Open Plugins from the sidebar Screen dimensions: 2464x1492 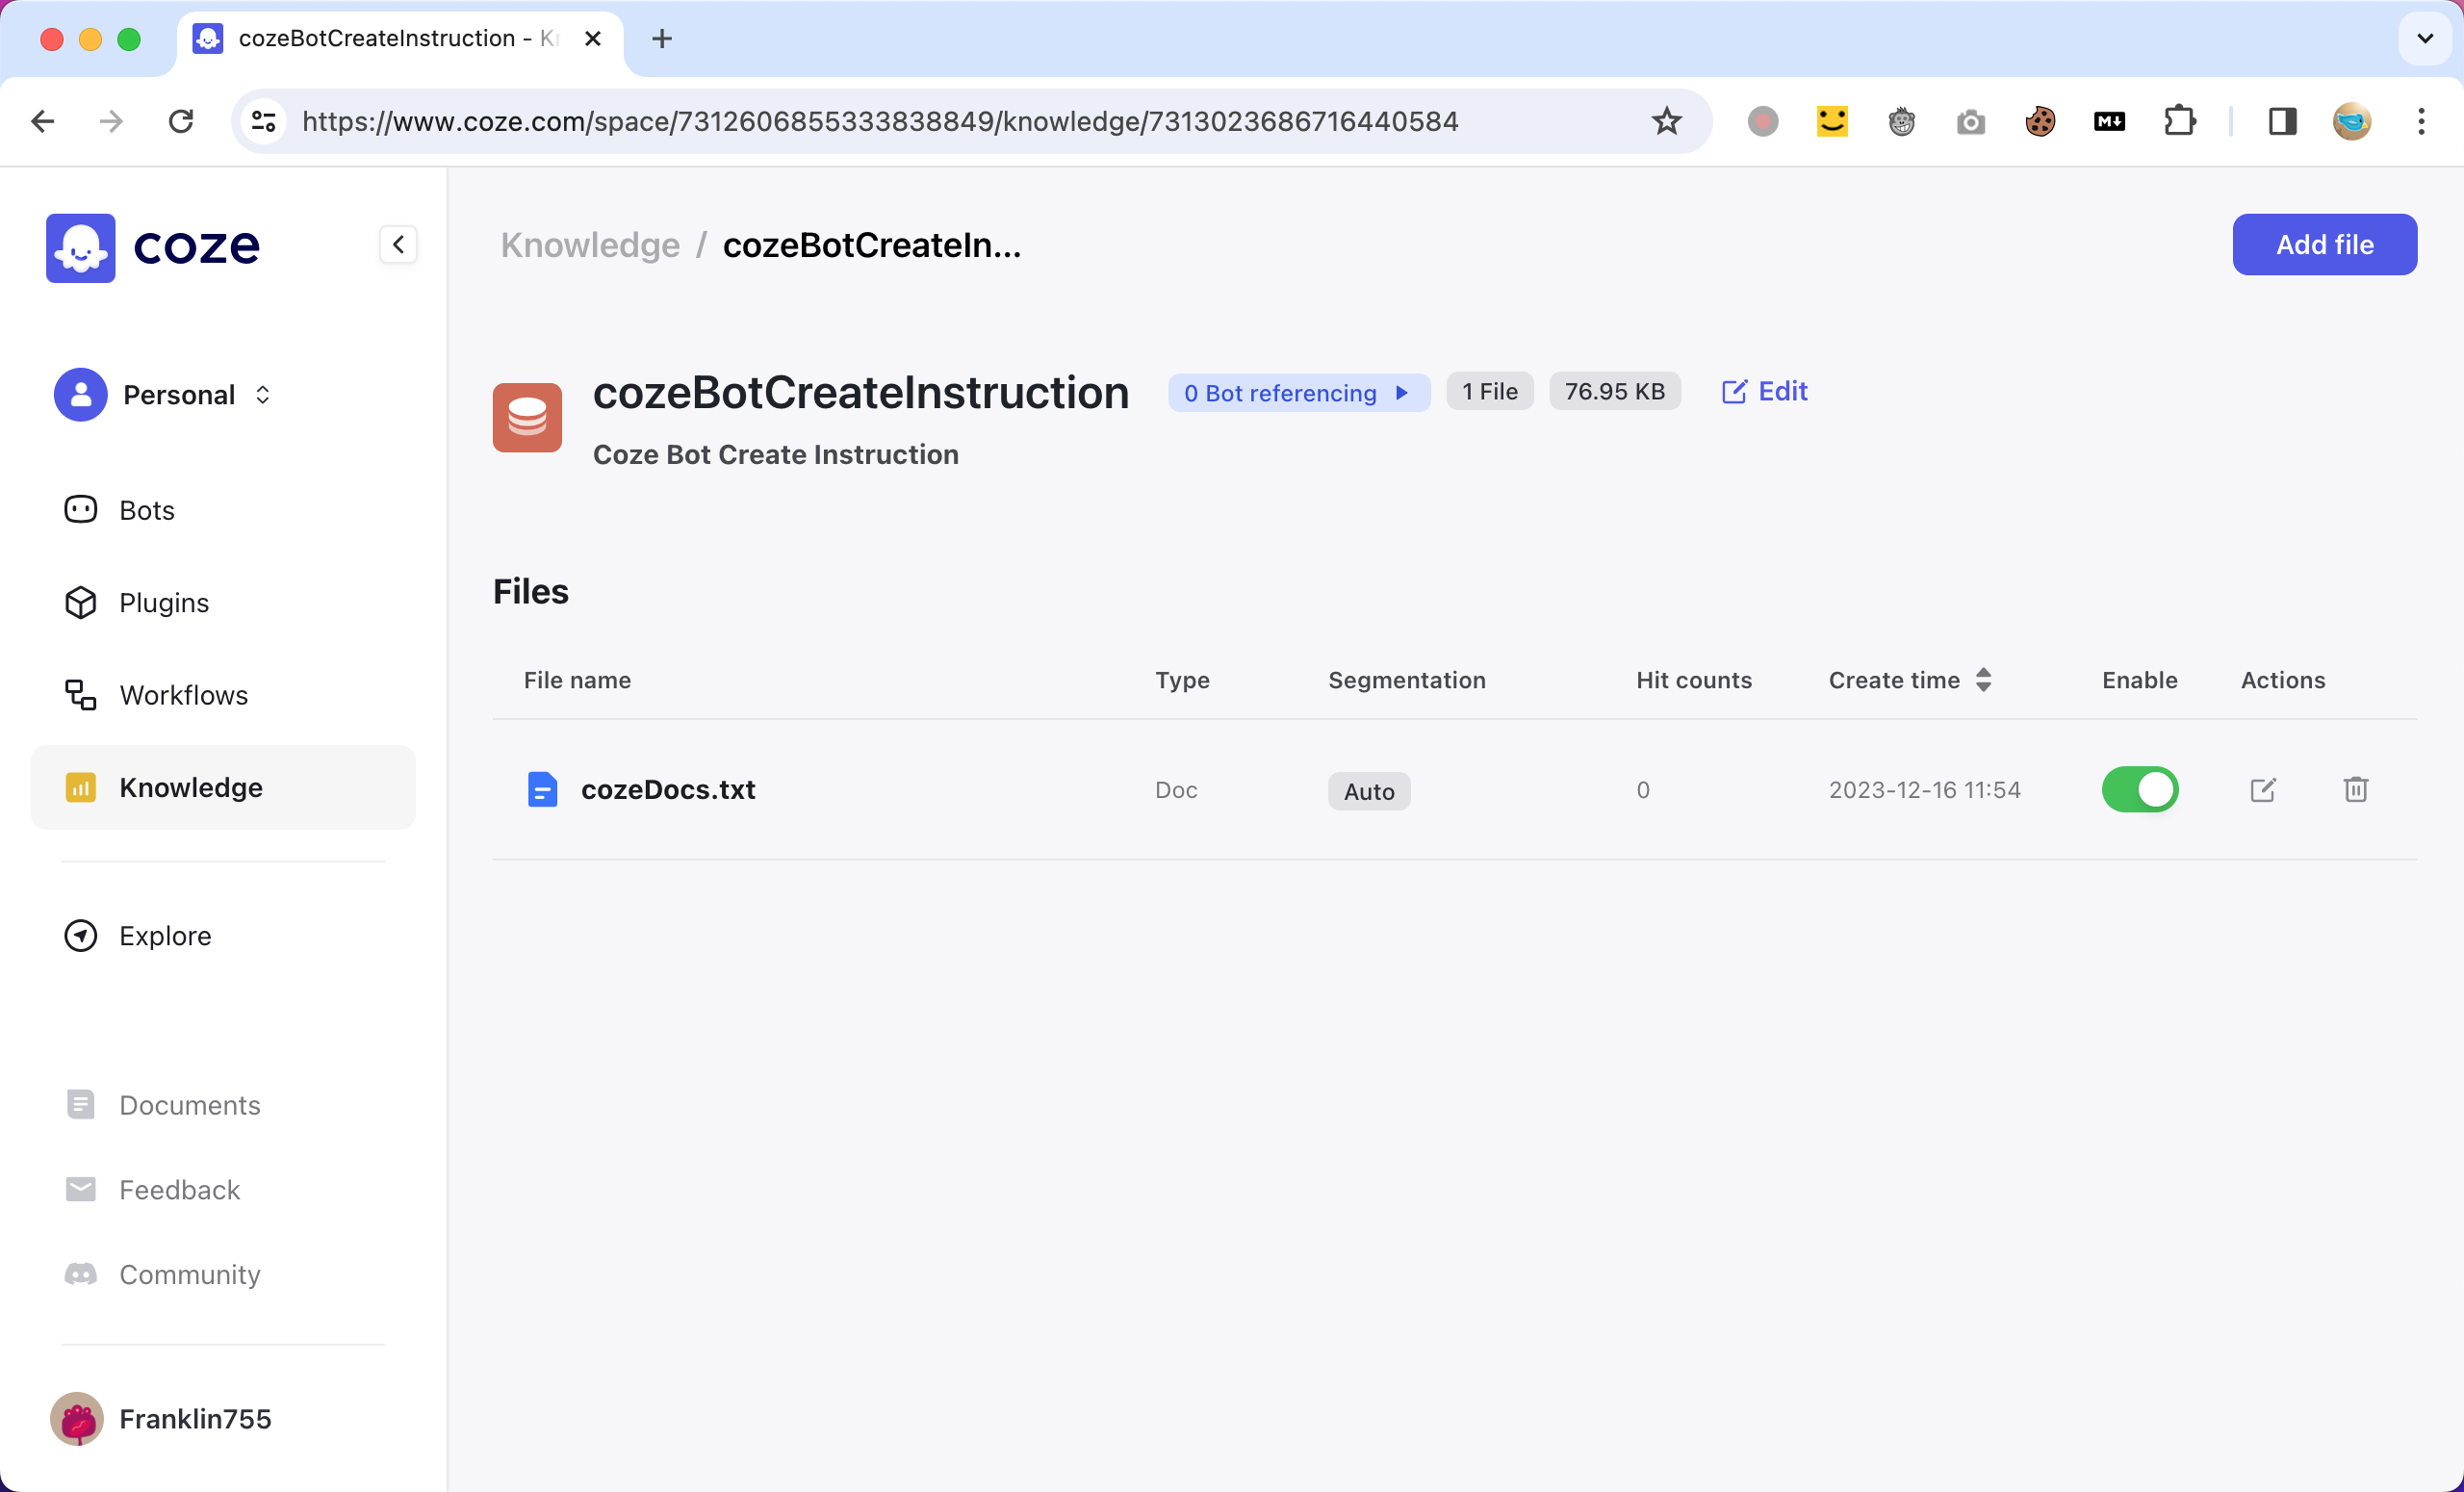tap(164, 603)
